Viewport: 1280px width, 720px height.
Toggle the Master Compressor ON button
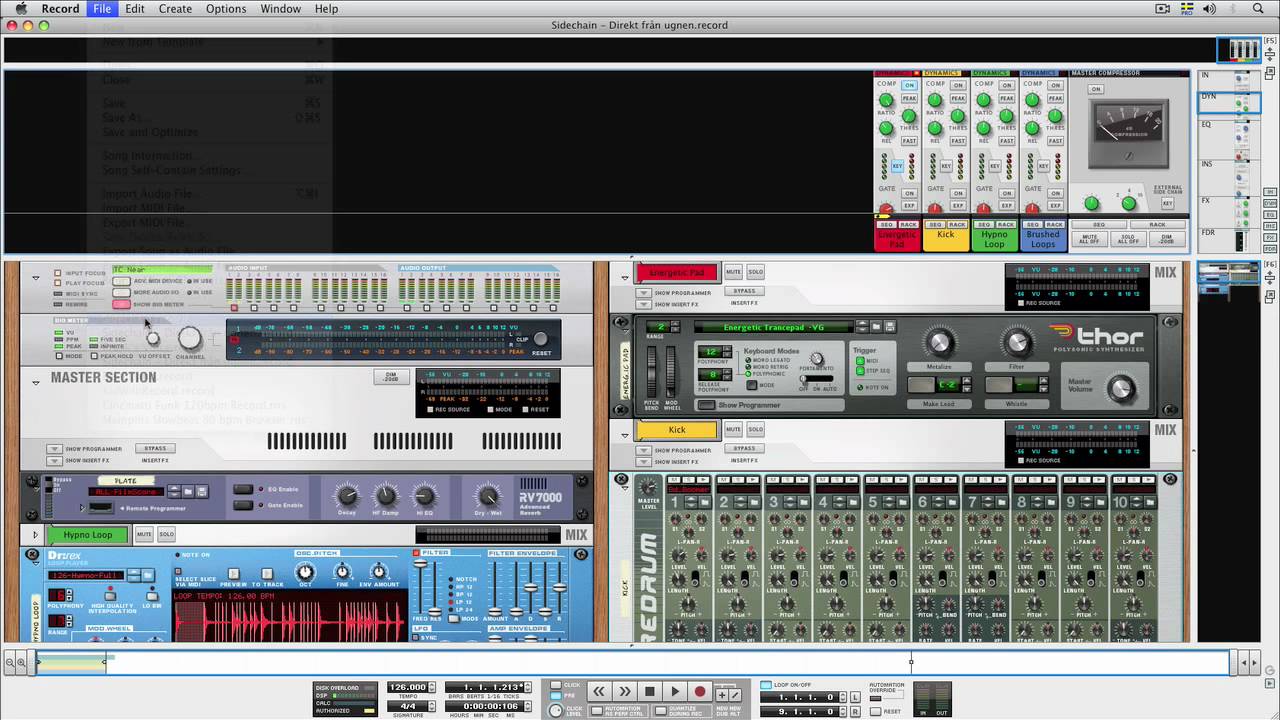[x=1096, y=89]
